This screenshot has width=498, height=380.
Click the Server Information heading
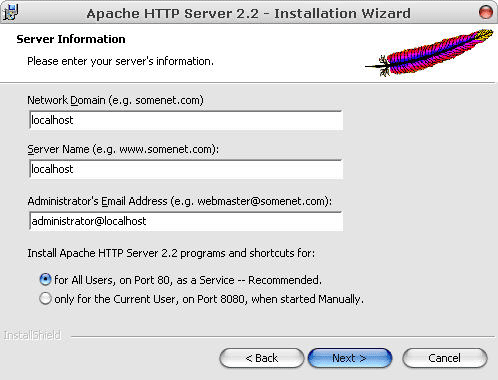pyautogui.click(x=71, y=39)
